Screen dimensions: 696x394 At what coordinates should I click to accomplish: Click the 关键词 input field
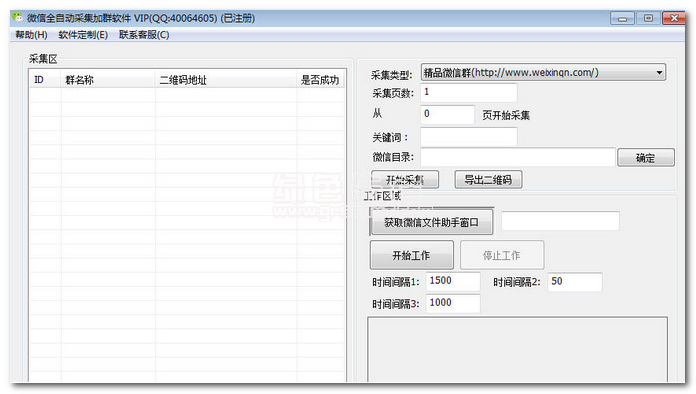point(468,137)
